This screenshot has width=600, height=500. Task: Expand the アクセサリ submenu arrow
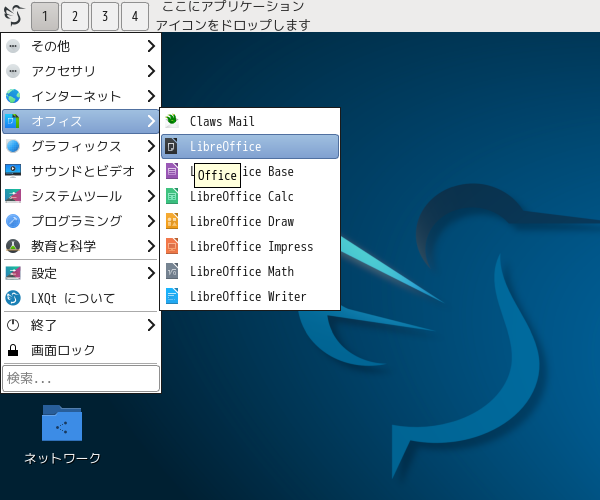[151, 71]
